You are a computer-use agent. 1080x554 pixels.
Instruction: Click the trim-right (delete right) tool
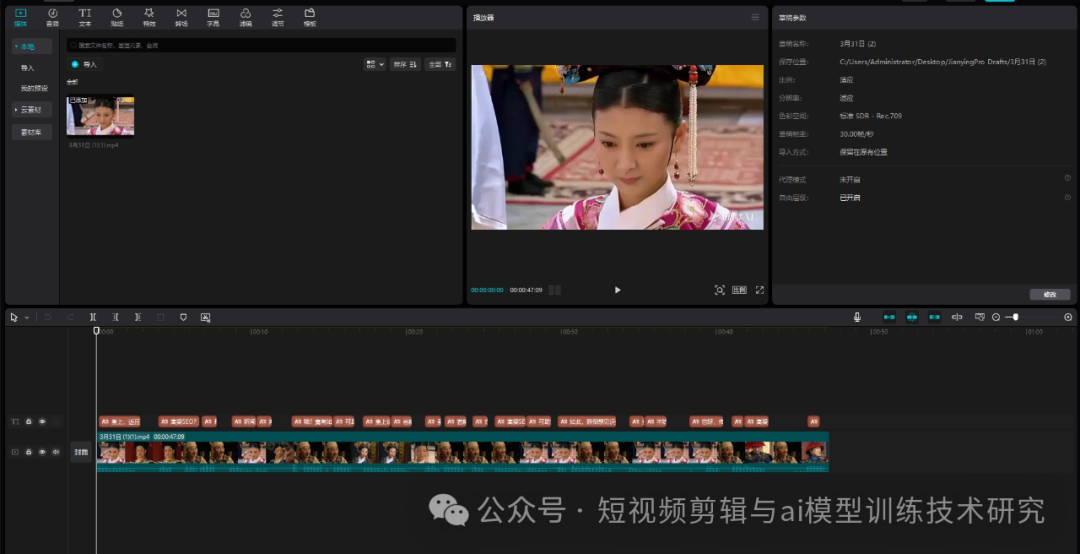(138, 317)
